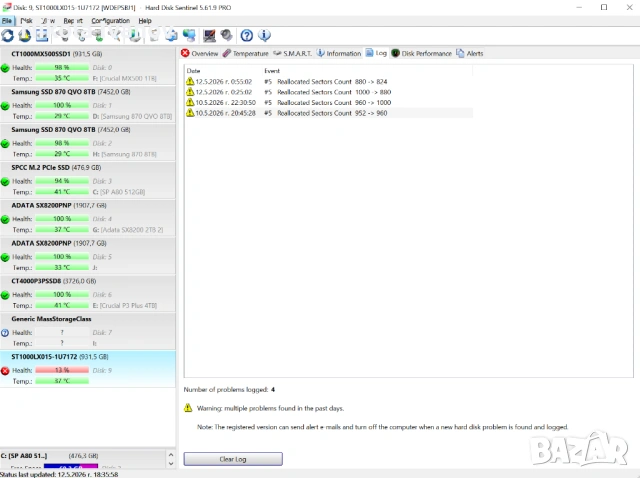Click the speaker toolbar icon
Screen dimensions: 640x478
[x=226, y=36]
